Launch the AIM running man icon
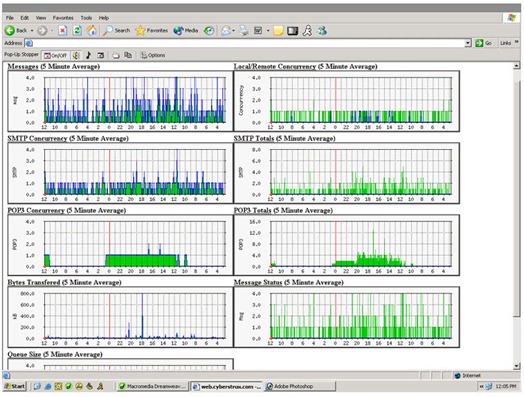524x397 pixels. pyautogui.click(x=307, y=31)
